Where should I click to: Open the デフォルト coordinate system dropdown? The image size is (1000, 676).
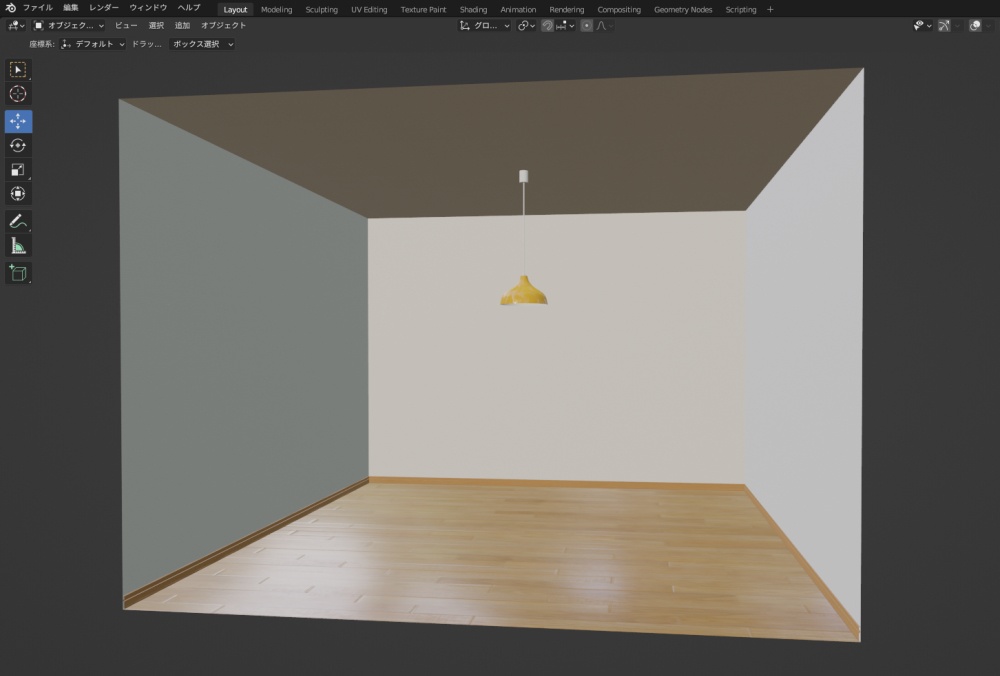click(92, 44)
